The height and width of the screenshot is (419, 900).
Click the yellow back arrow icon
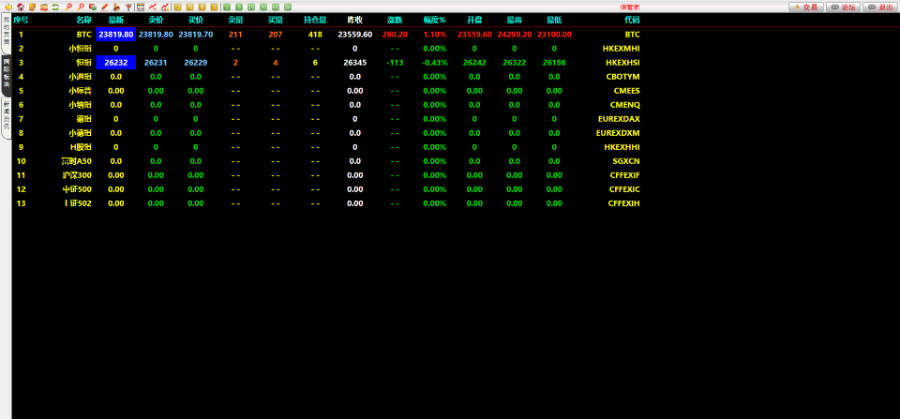8,7
